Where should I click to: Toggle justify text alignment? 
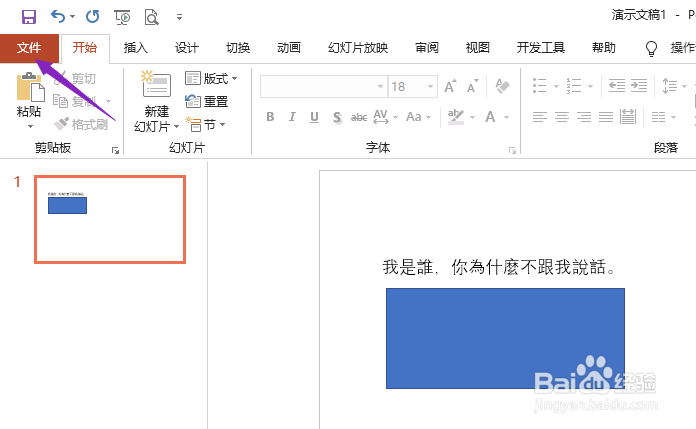coord(606,117)
